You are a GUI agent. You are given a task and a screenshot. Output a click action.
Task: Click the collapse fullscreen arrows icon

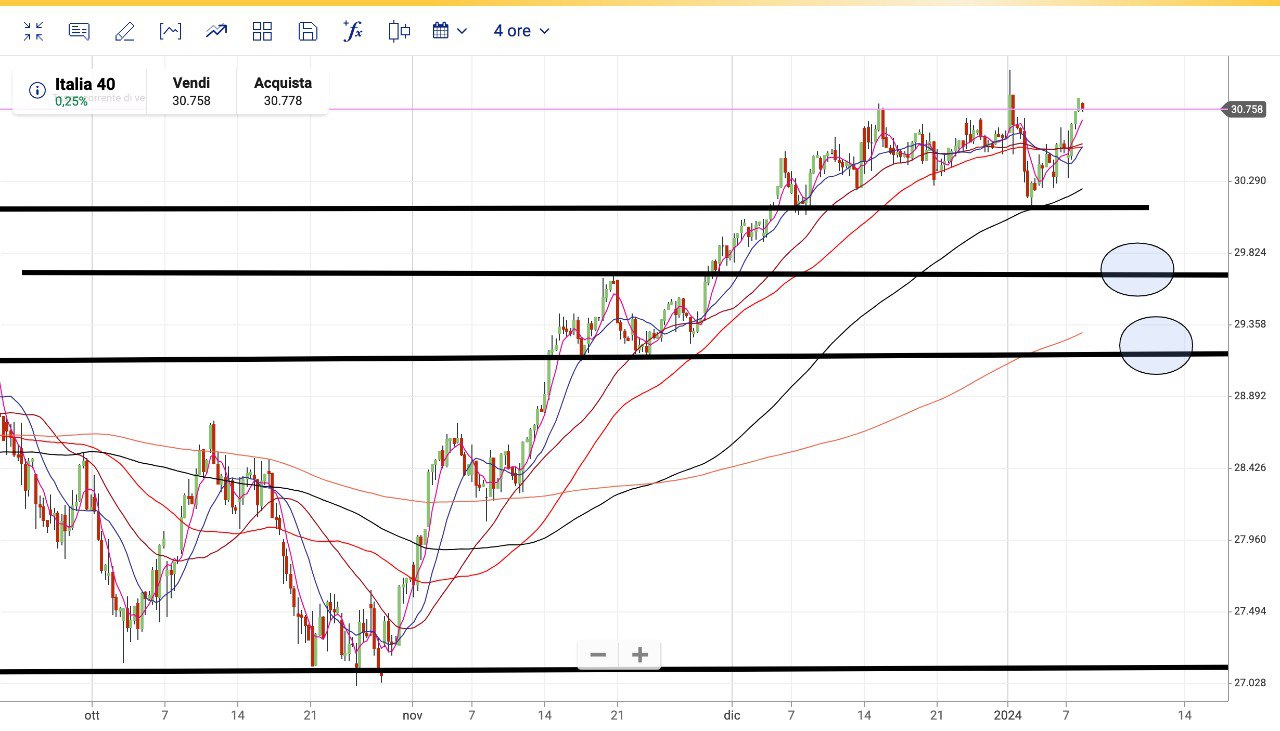34,31
